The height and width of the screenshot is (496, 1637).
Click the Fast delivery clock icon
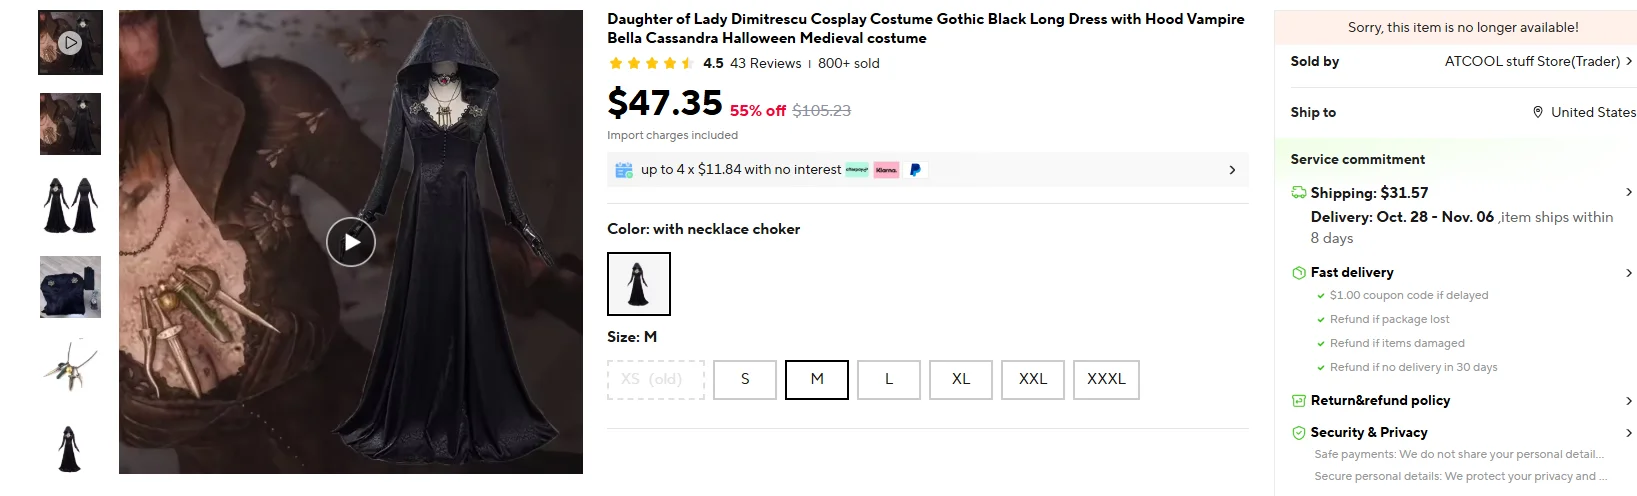pos(1299,272)
